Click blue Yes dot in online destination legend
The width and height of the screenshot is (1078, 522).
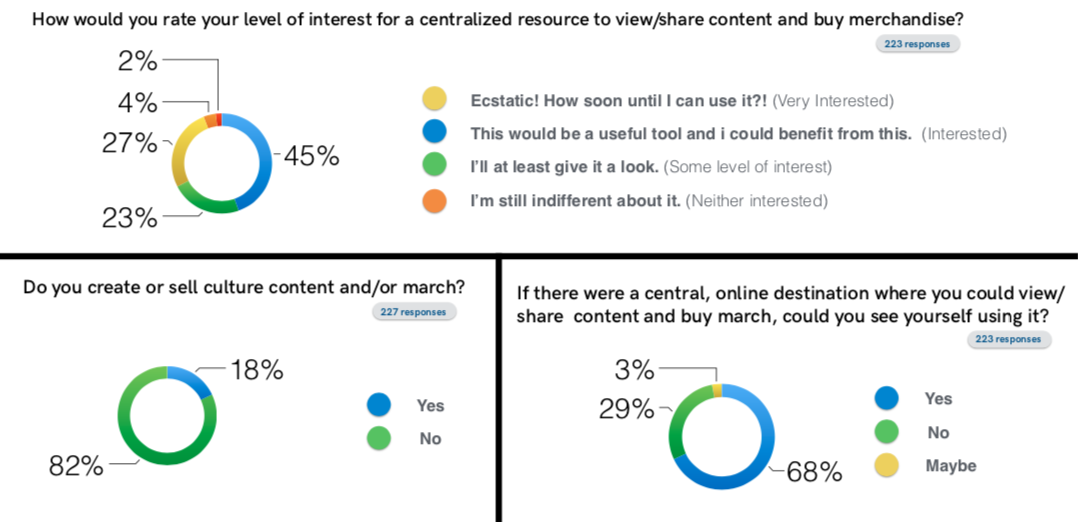886,398
